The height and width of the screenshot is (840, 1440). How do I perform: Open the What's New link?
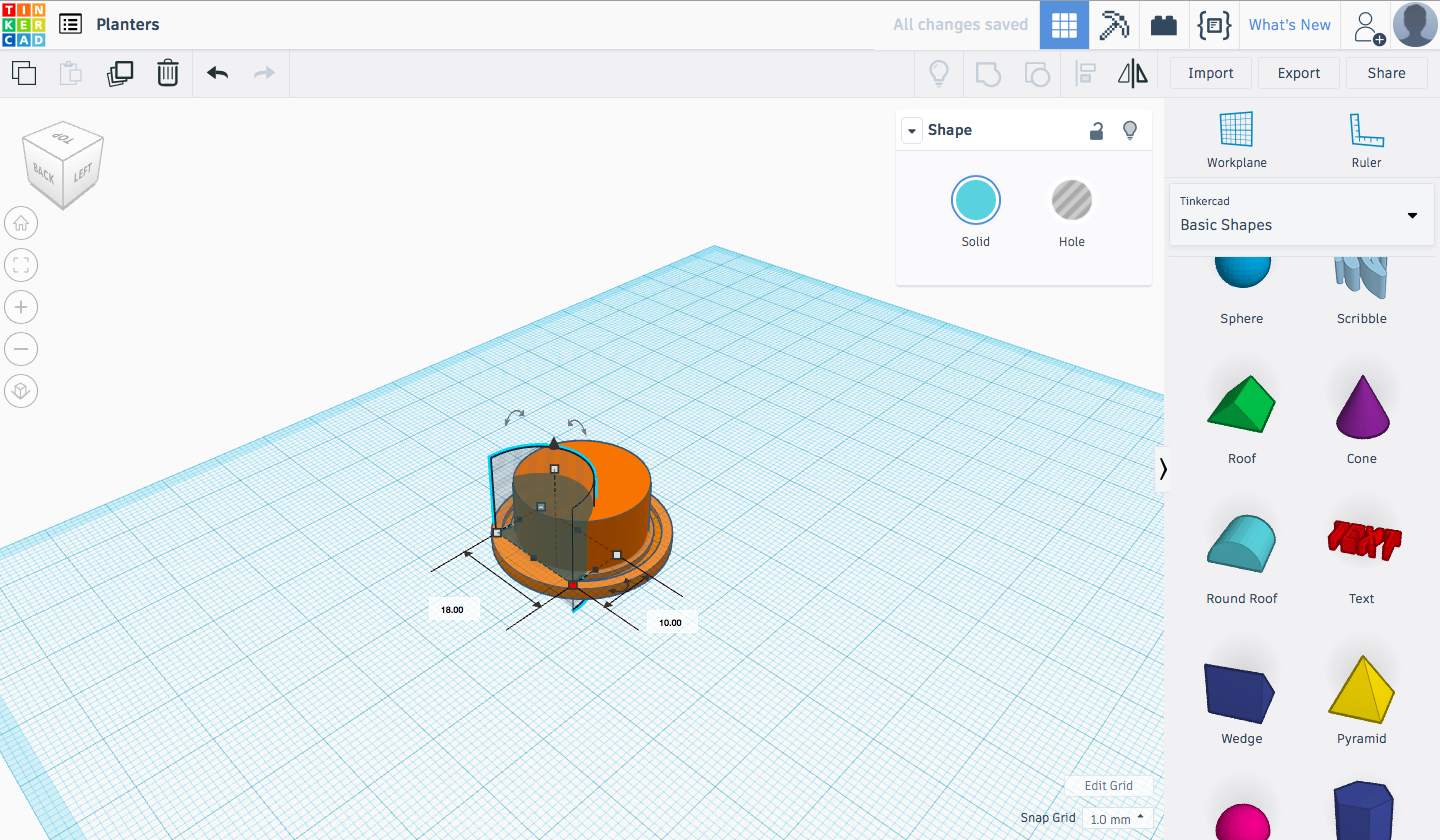pos(1289,25)
